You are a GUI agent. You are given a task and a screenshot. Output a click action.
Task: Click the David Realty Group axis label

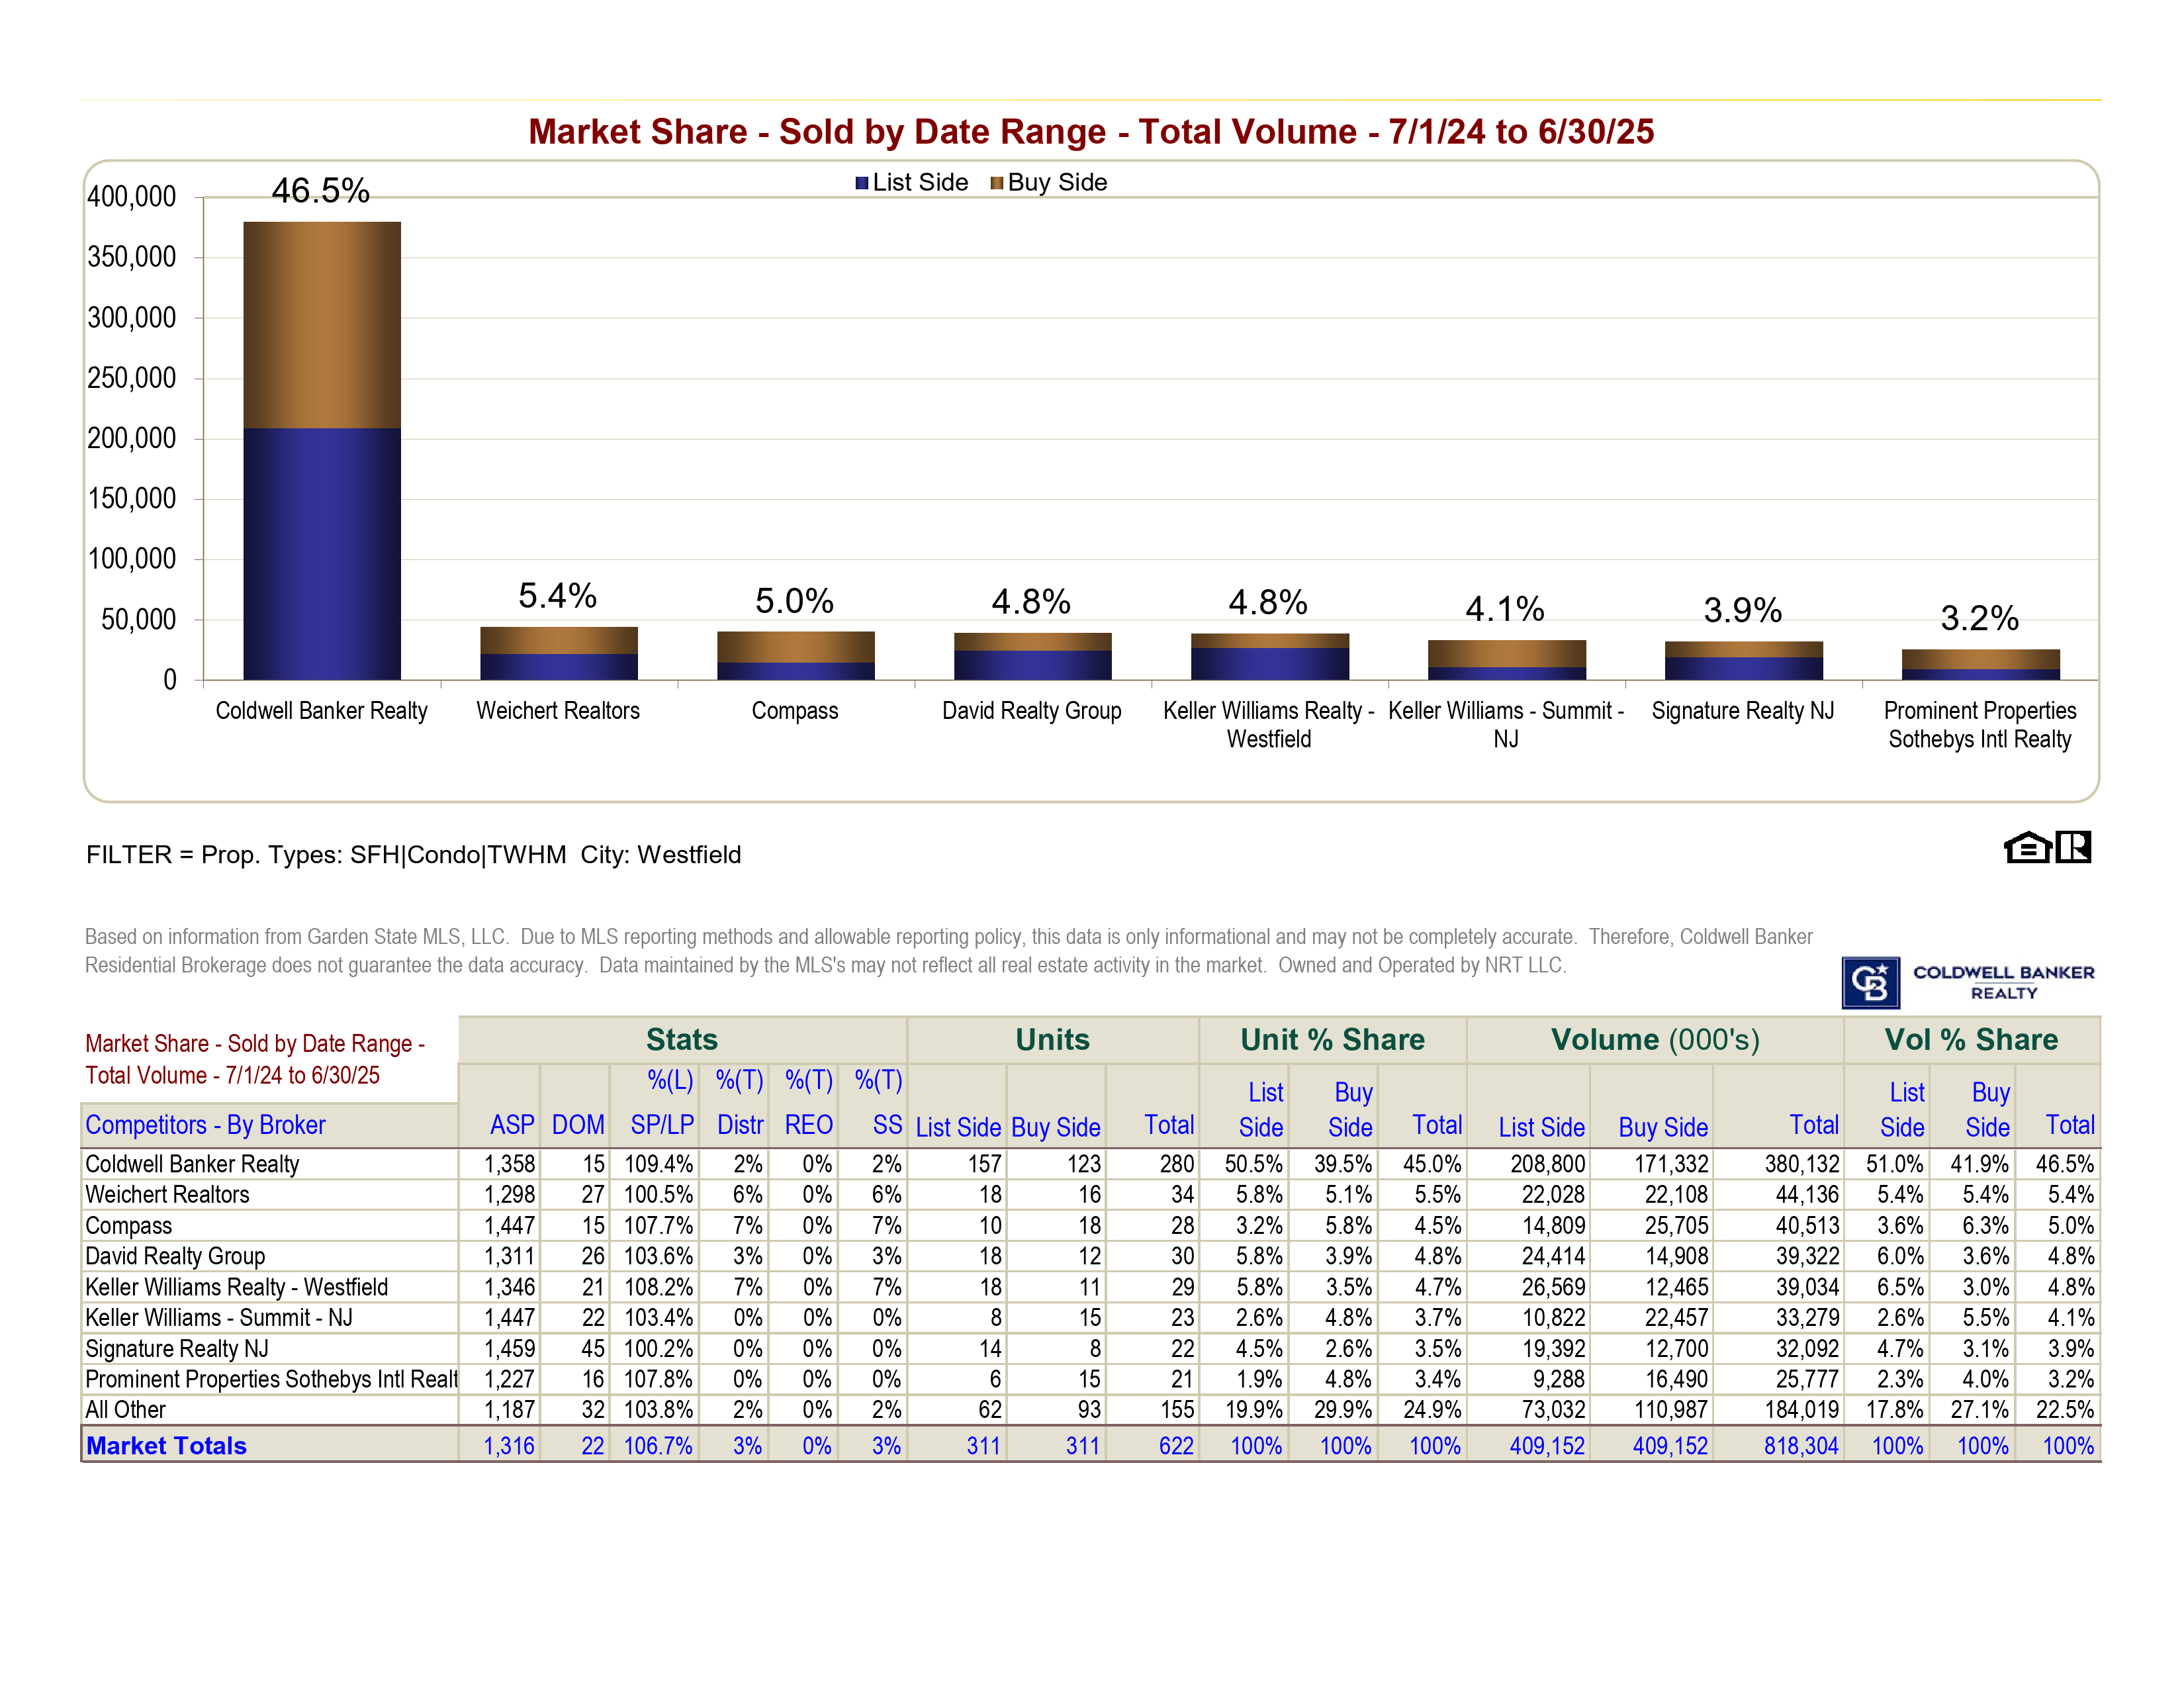click(1032, 711)
